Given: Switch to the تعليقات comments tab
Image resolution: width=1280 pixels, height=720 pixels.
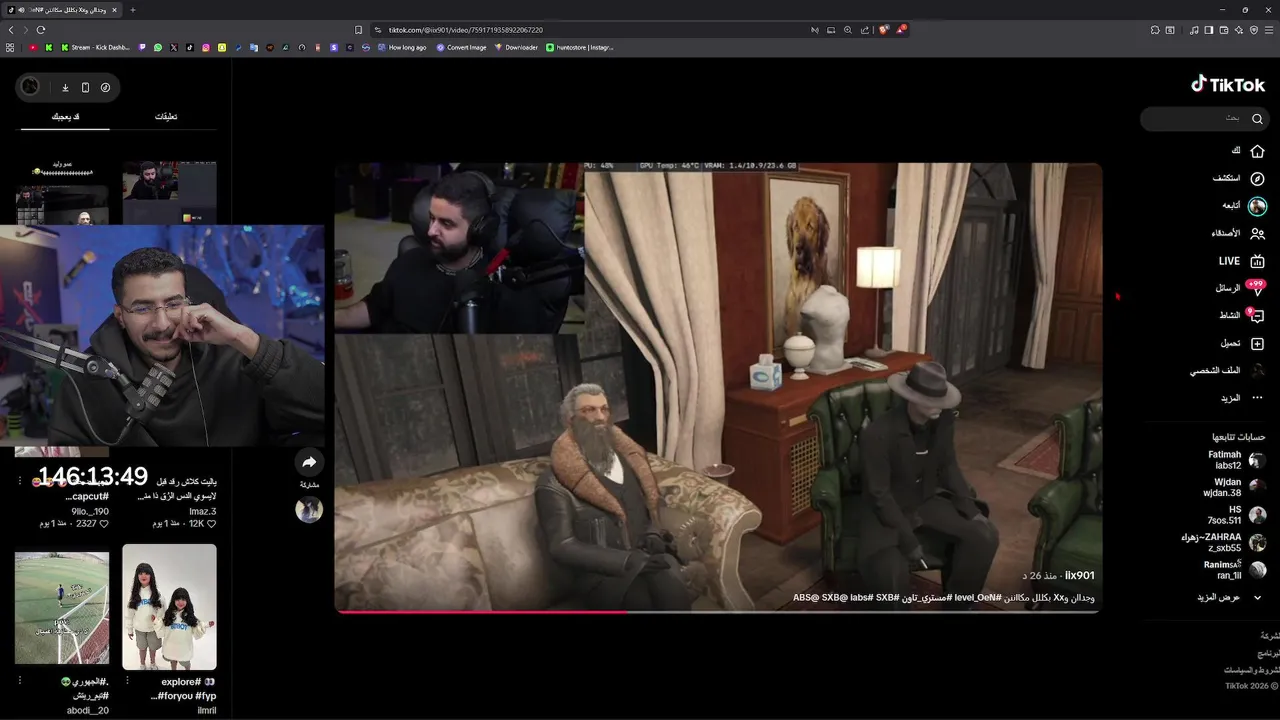Looking at the screenshot, I should pos(166,117).
